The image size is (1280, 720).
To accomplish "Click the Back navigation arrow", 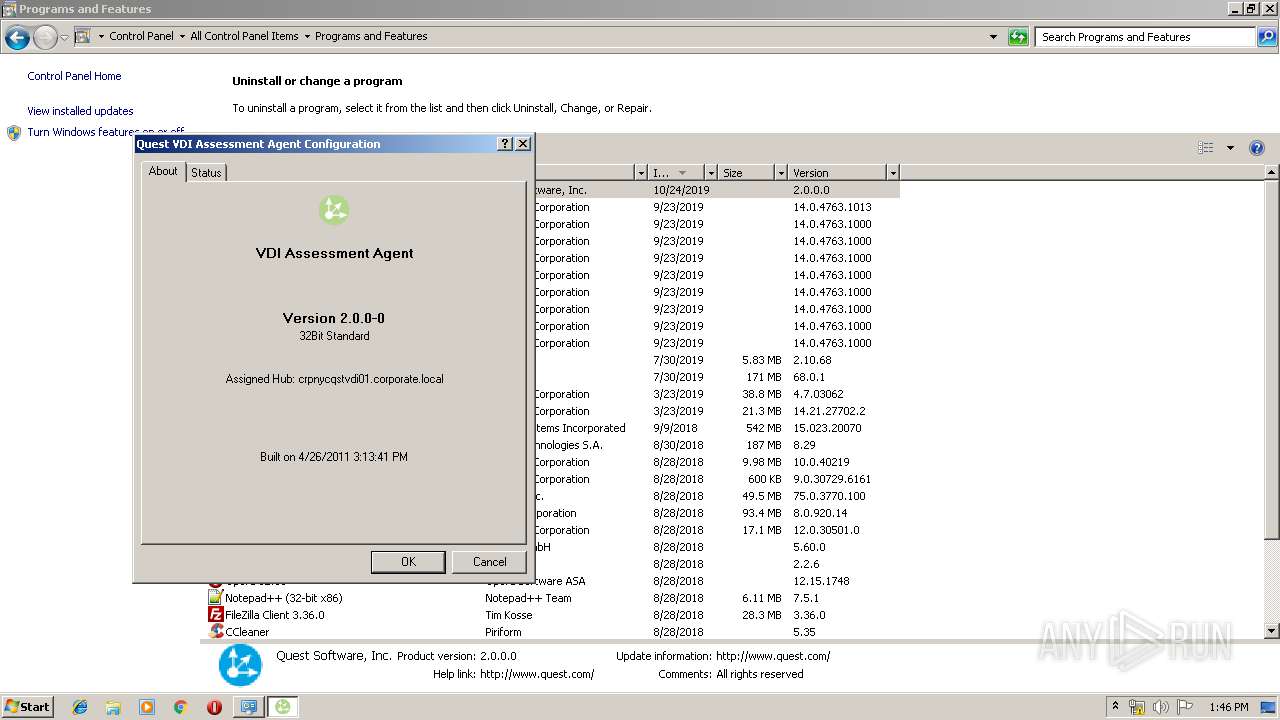I will (x=17, y=38).
